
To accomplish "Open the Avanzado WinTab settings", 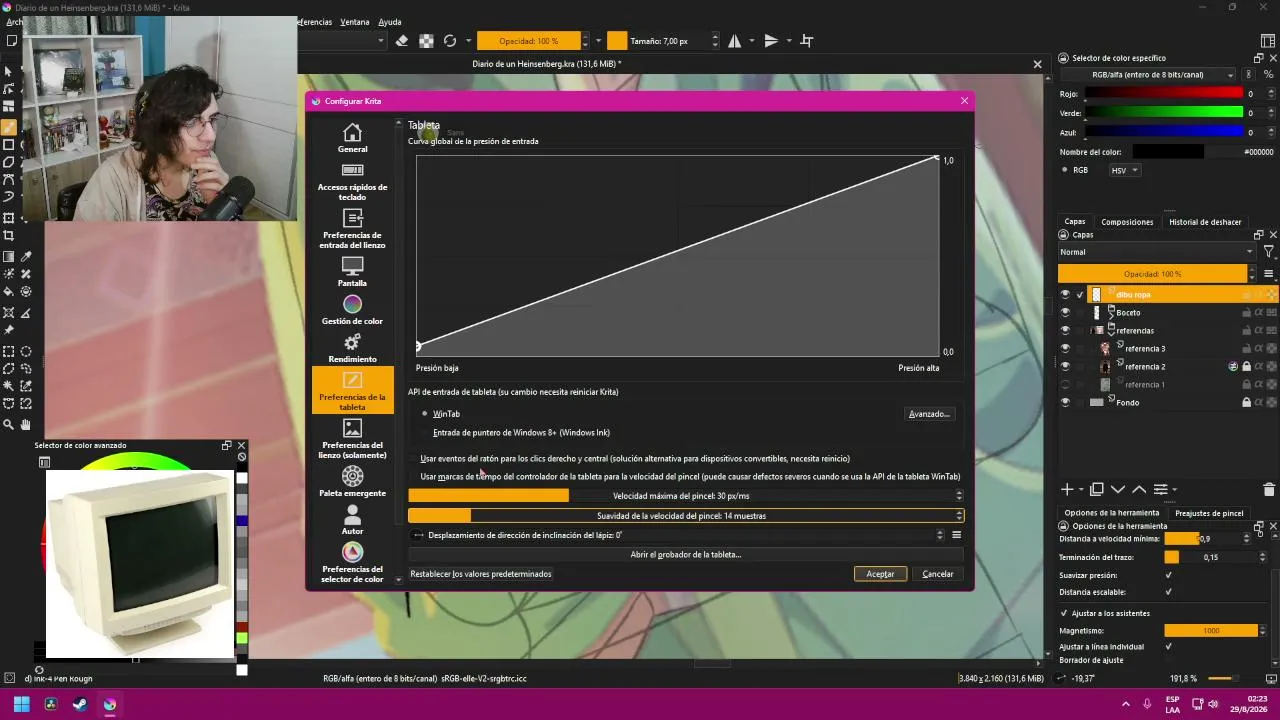I will pos(929,414).
